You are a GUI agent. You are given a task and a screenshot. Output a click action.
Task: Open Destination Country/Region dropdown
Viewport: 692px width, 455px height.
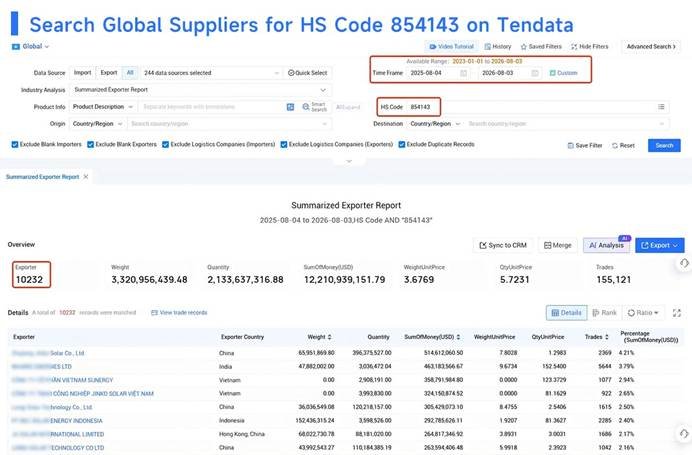(x=435, y=124)
